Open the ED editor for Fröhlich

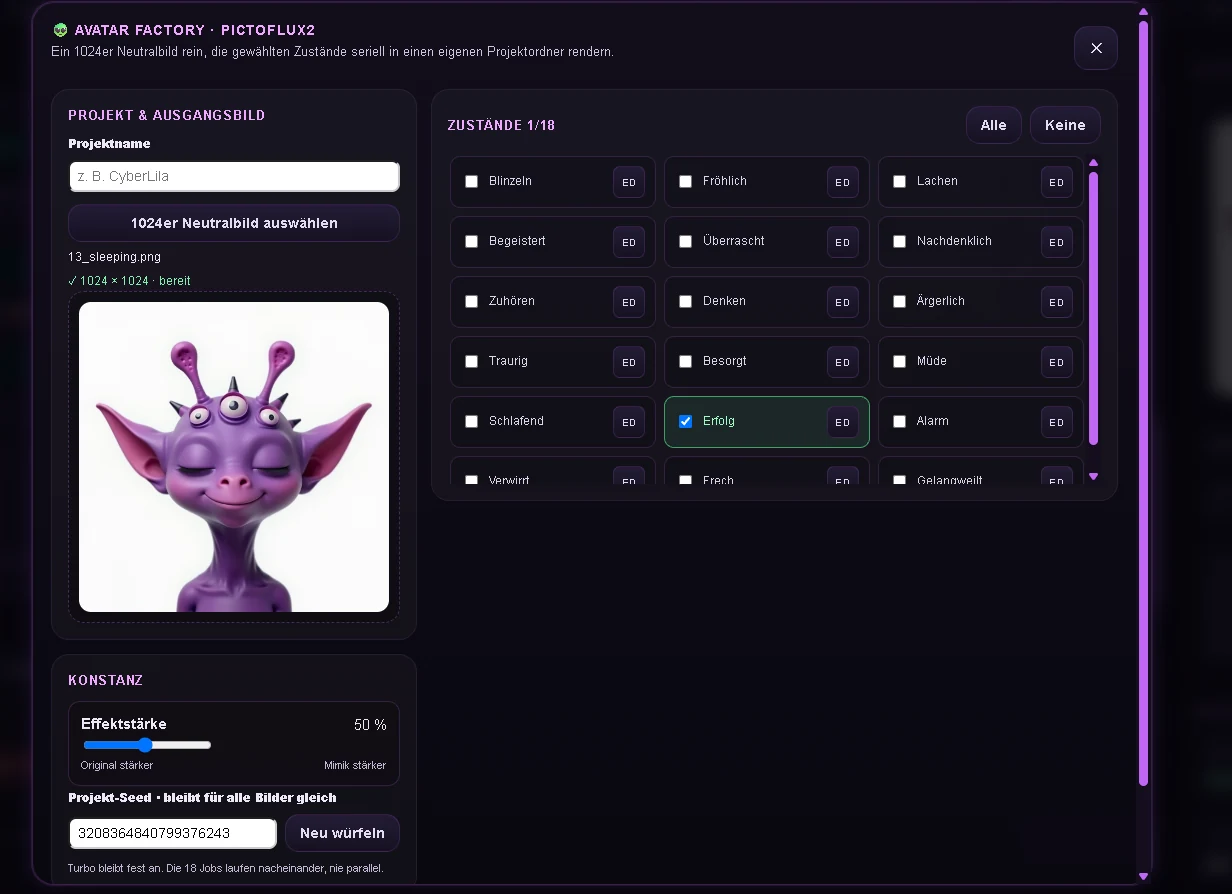(x=843, y=182)
